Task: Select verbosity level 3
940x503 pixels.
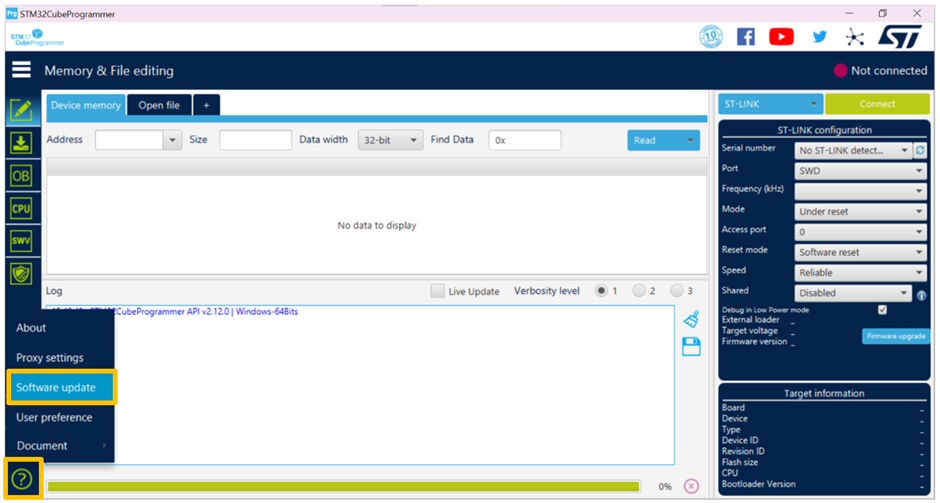Action: click(677, 291)
